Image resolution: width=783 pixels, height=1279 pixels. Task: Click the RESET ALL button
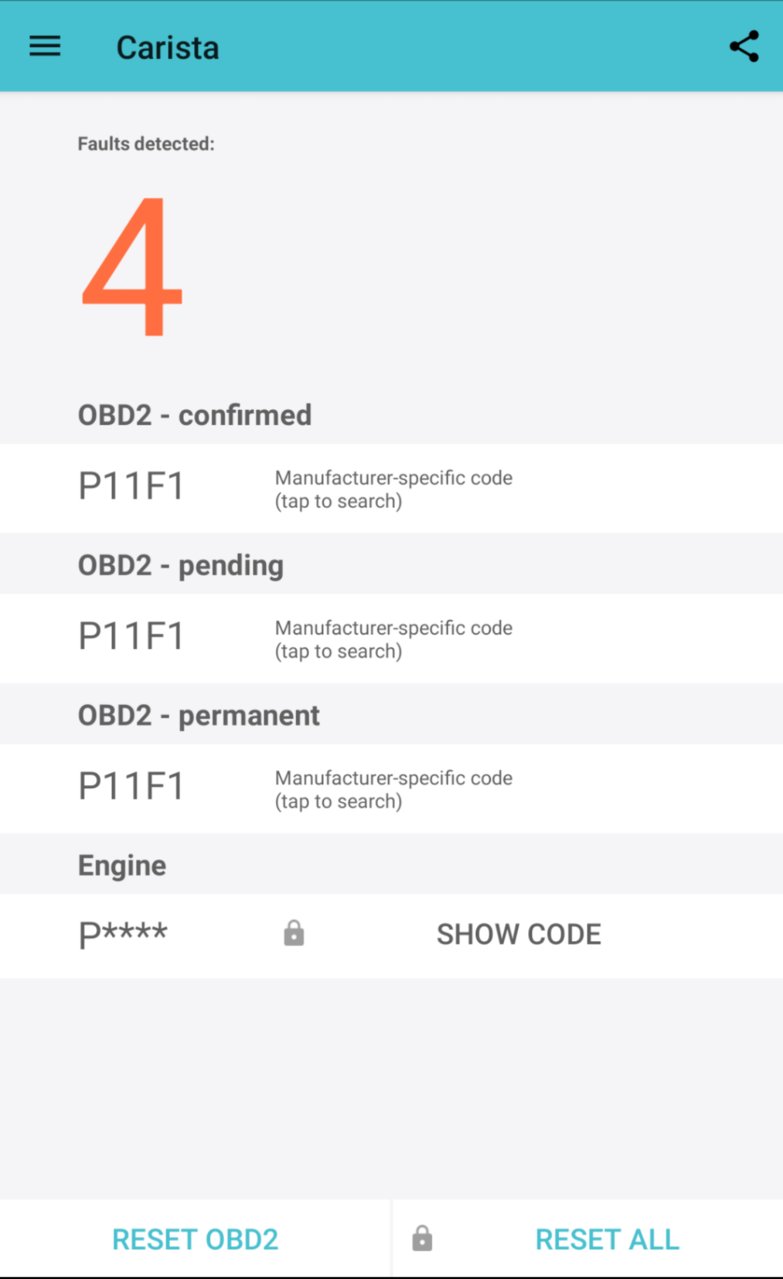(588, 1239)
